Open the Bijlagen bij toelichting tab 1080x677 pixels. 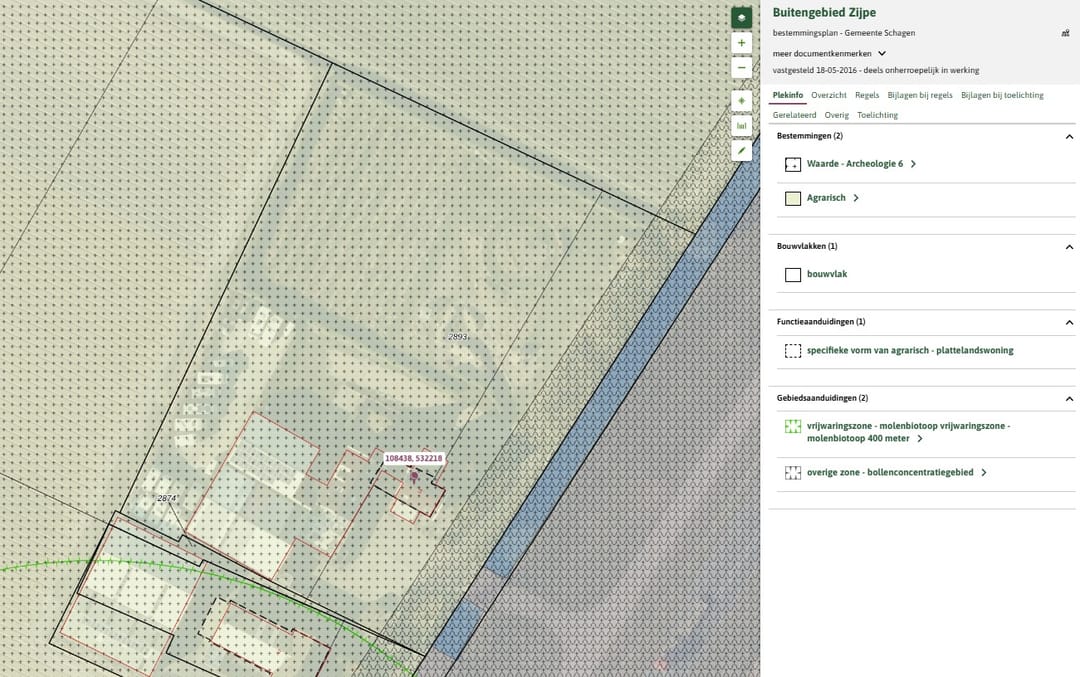pos(1002,95)
